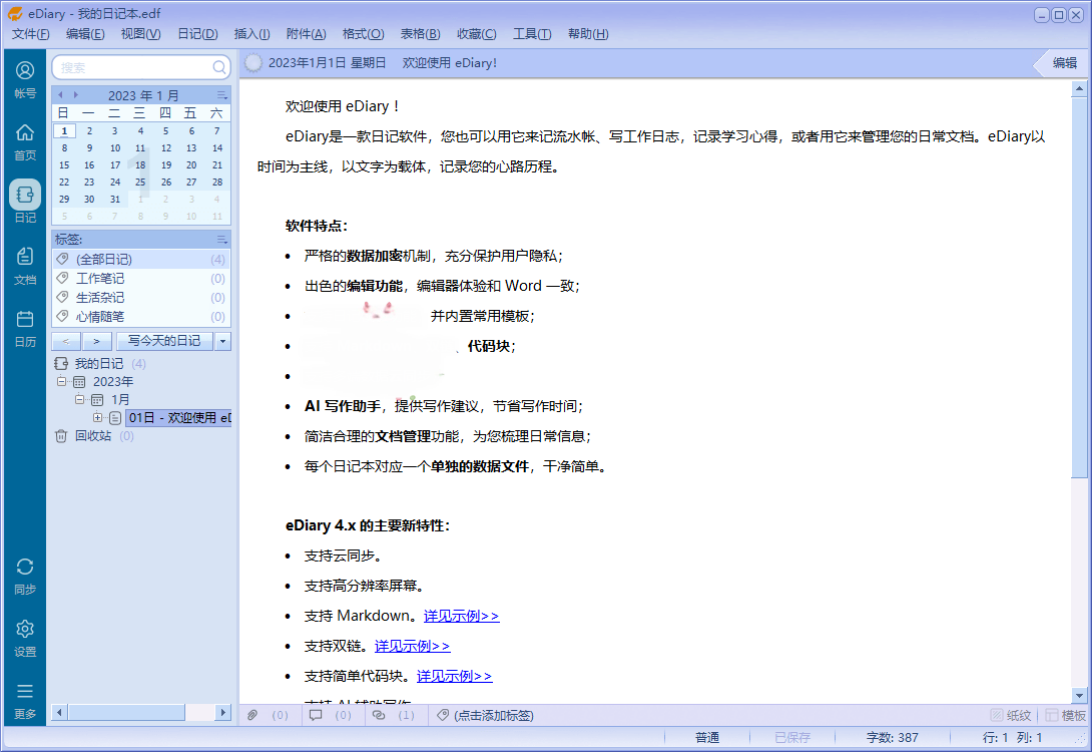
Task: Click the attachments paperclip icon
Action: pyautogui.click(x=253, y=715)
